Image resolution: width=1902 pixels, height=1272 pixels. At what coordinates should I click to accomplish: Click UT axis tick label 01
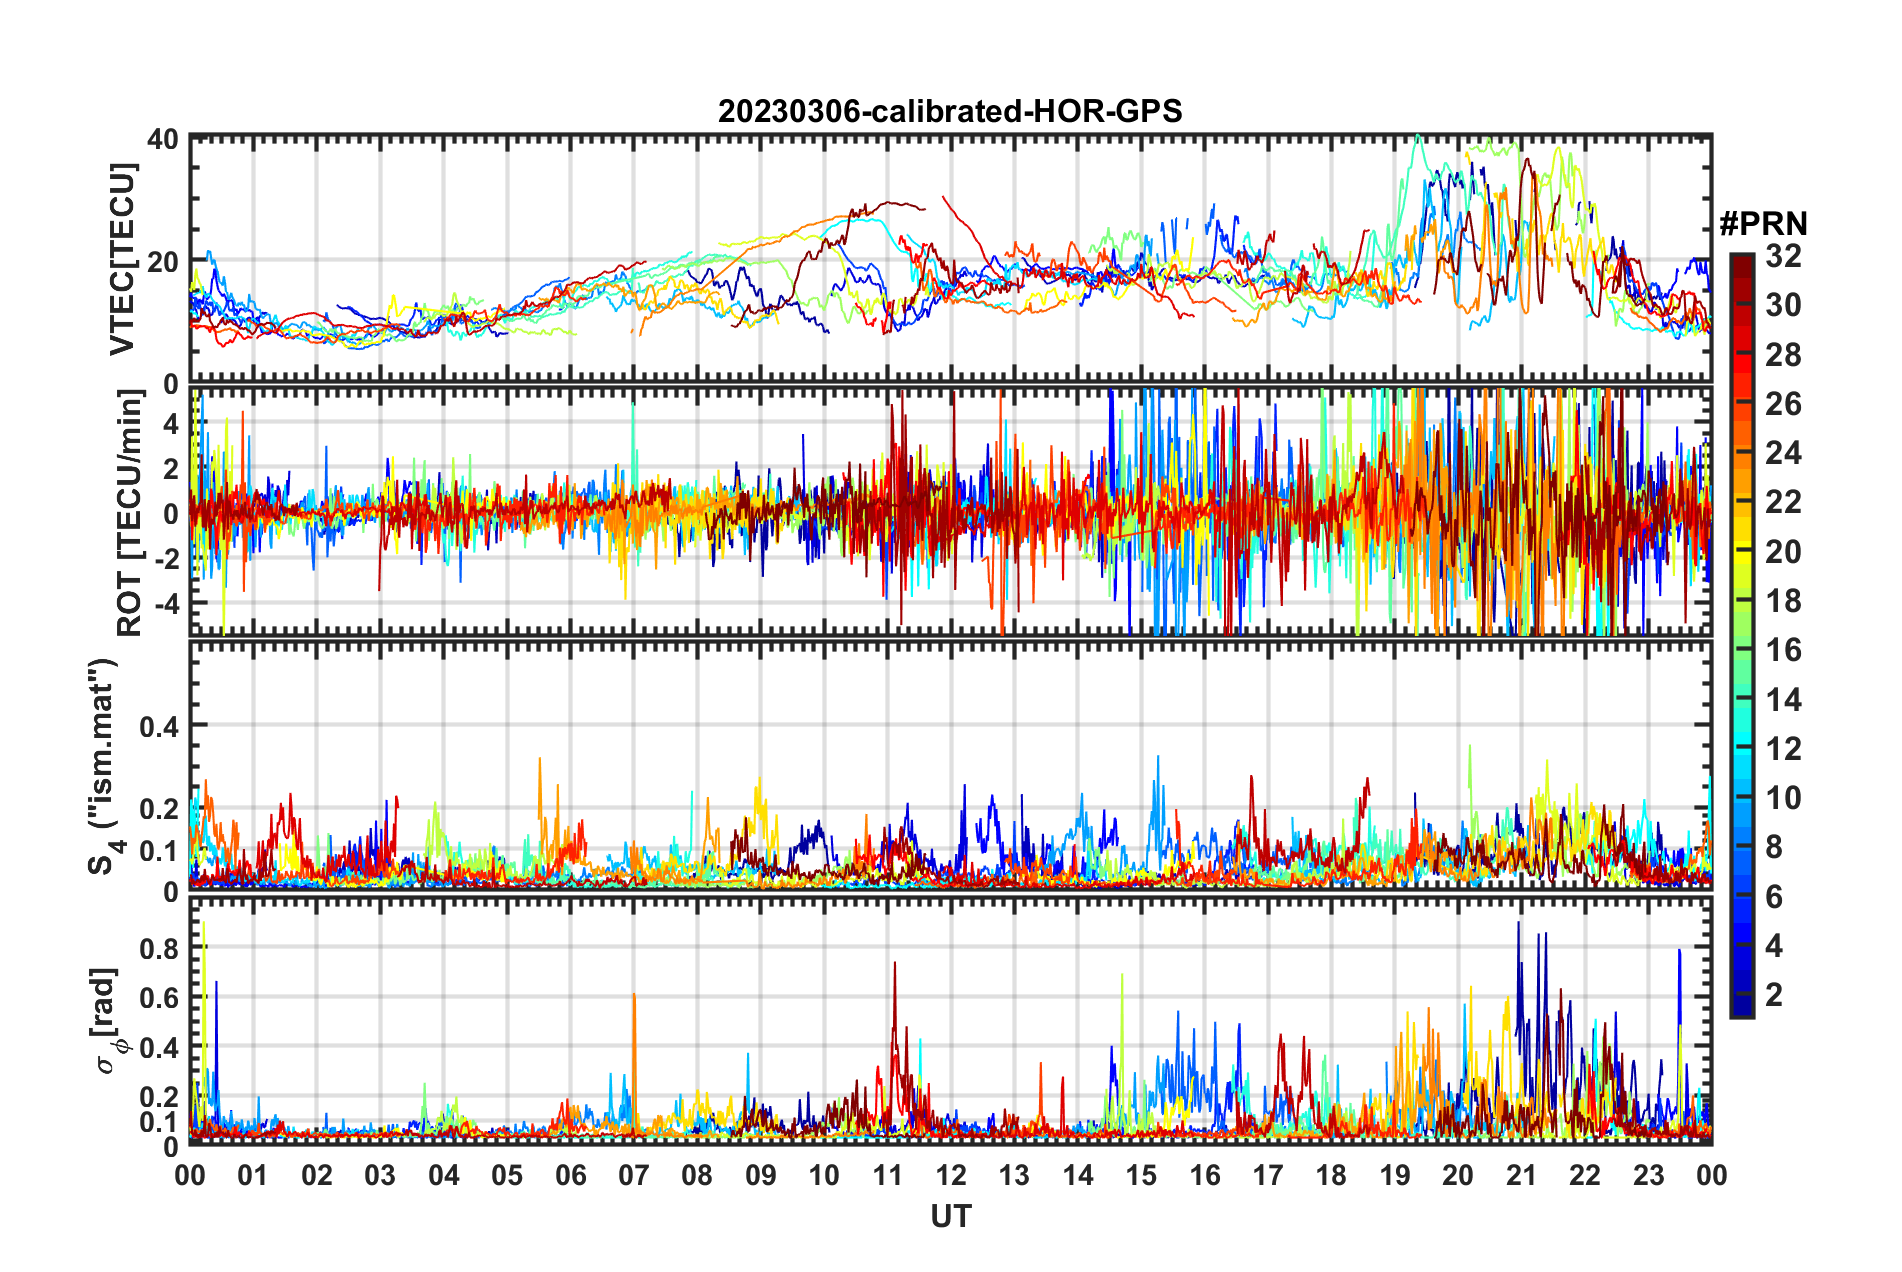pyautogui.click(x=253, y=1175)
